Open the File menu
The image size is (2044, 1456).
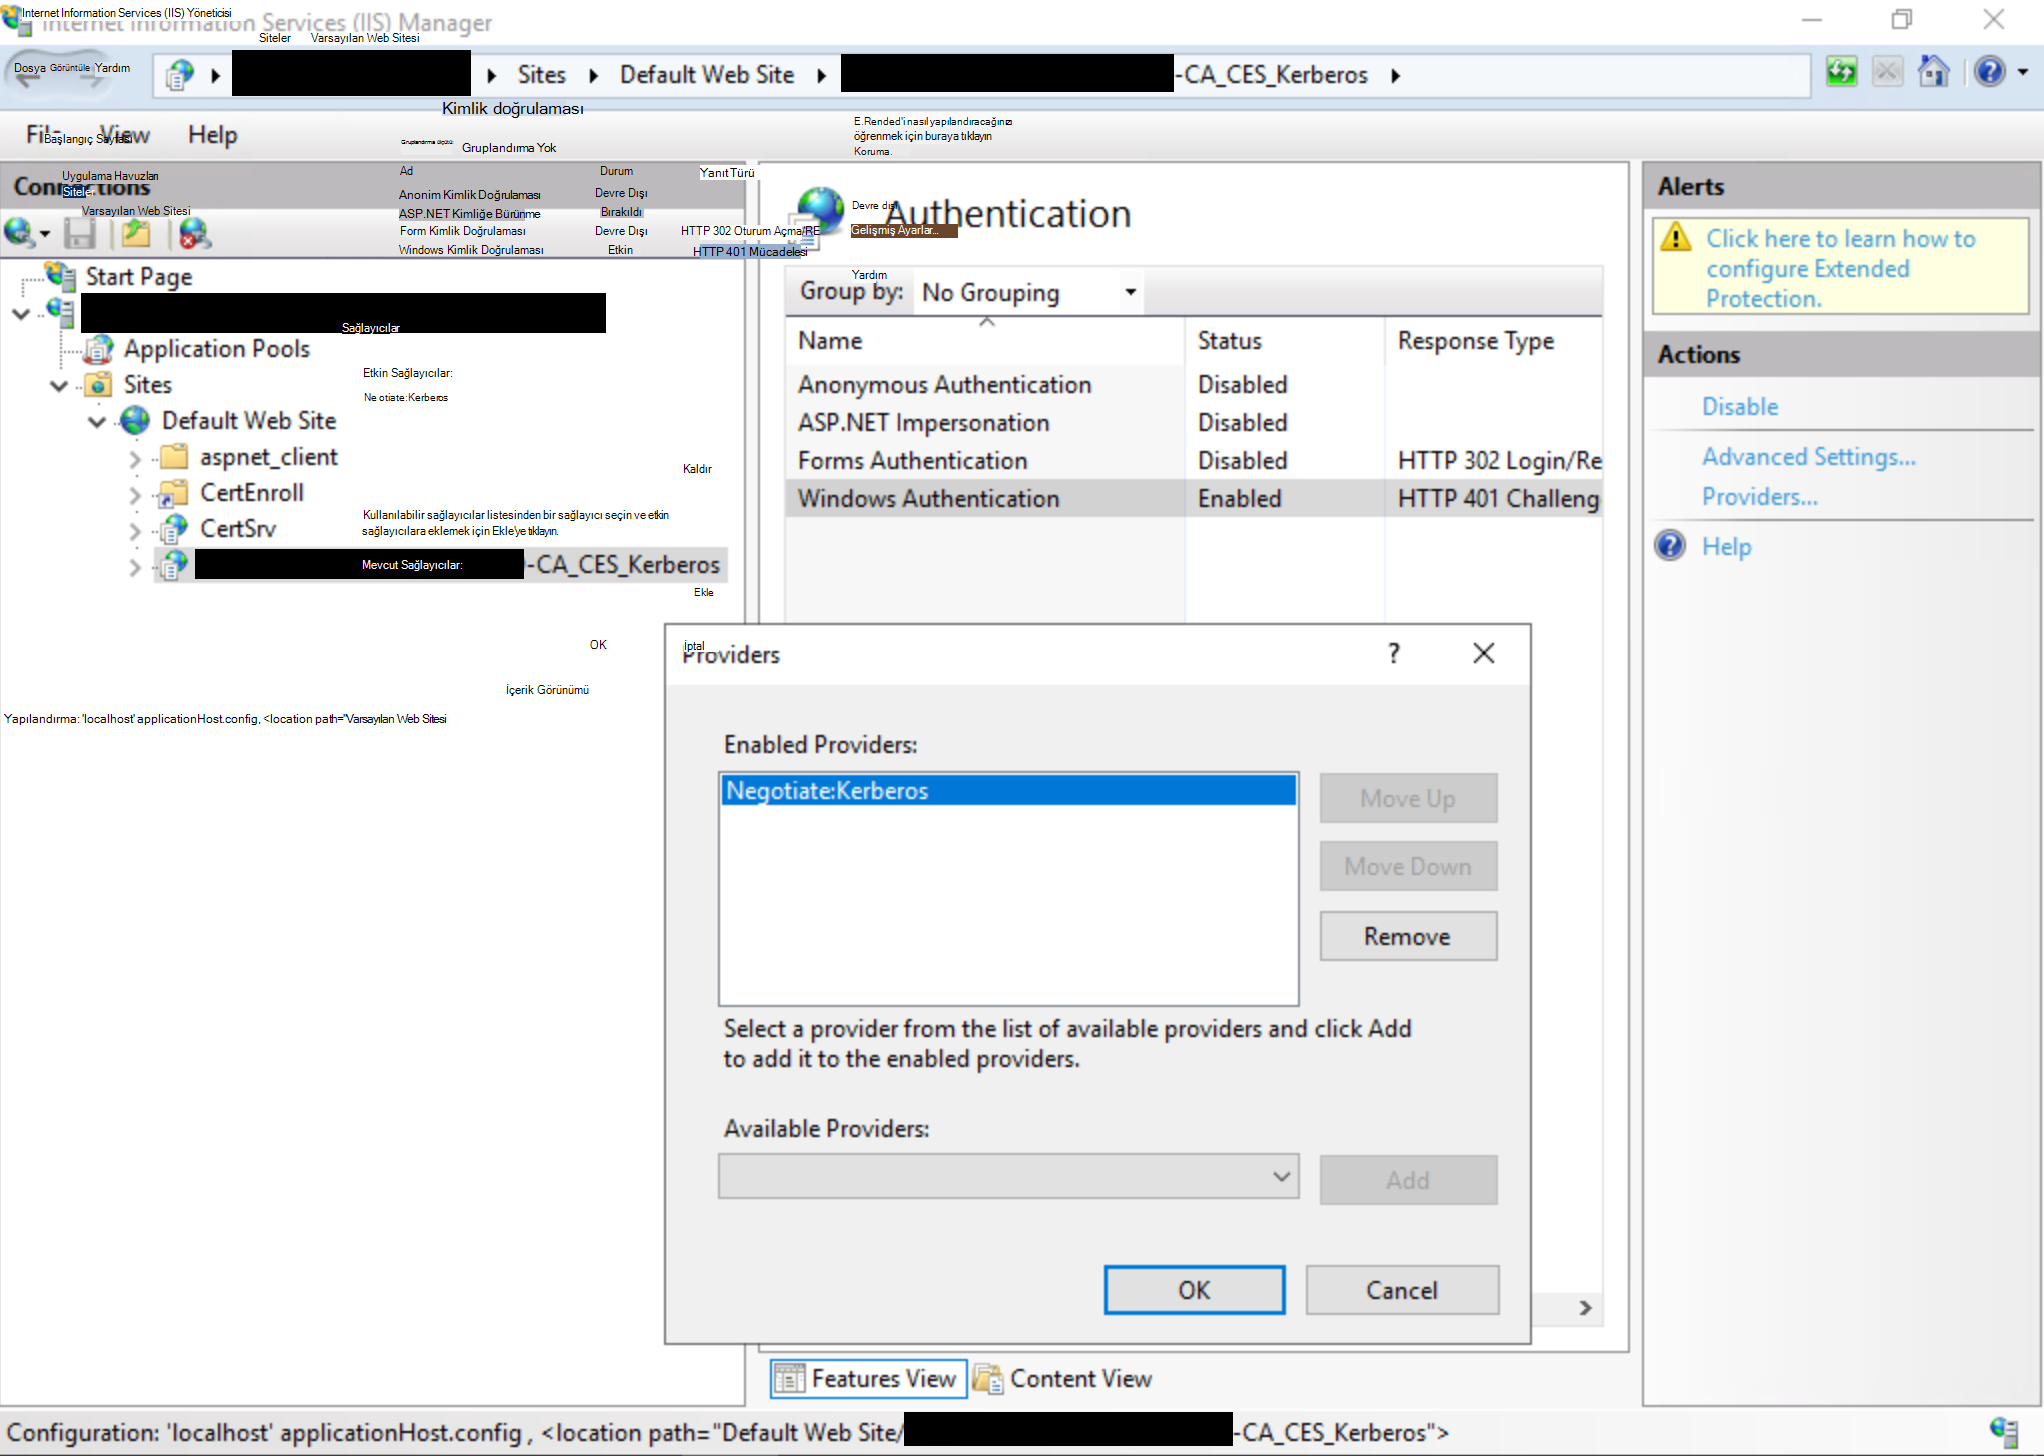42,134
